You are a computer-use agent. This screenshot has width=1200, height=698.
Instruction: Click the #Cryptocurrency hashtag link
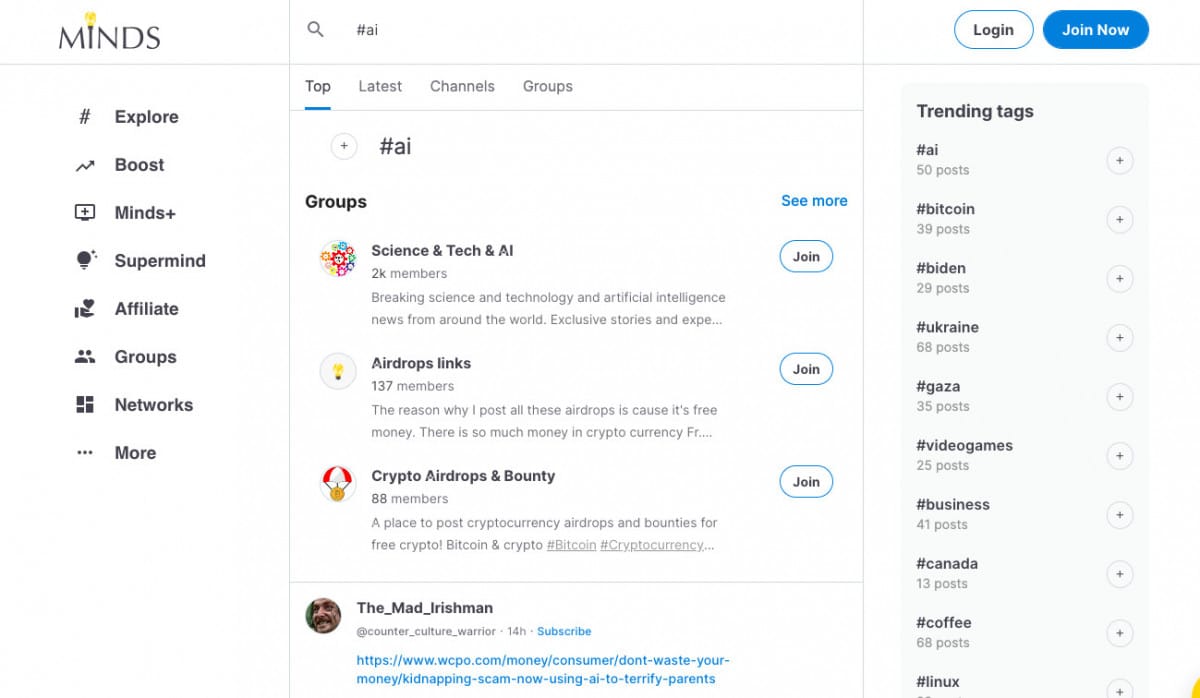point(652,545)
